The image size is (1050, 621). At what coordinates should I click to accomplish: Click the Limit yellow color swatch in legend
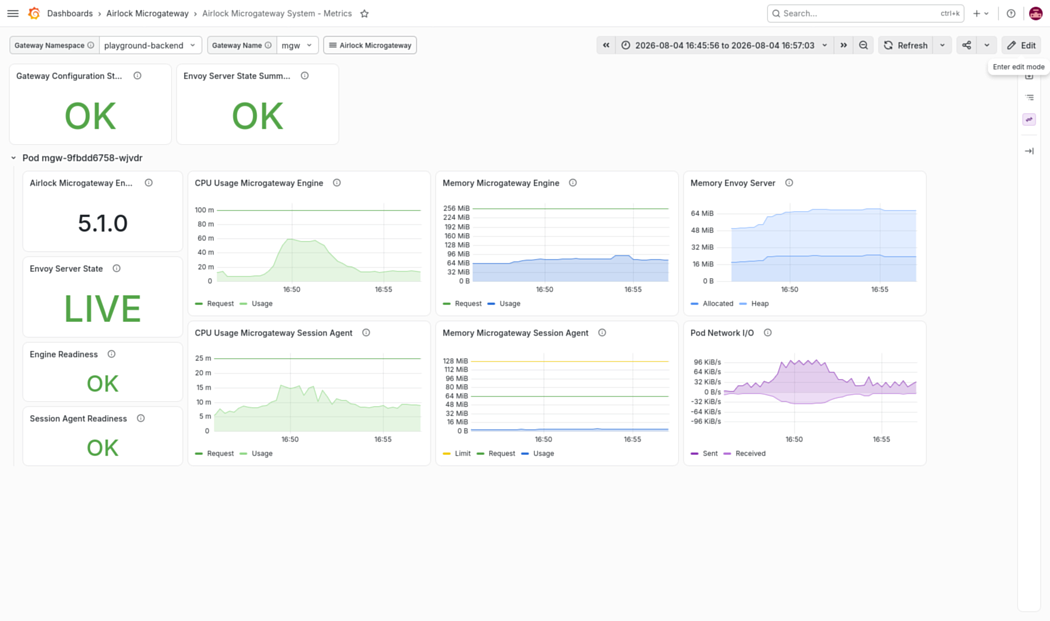click(x=447, y=454)
